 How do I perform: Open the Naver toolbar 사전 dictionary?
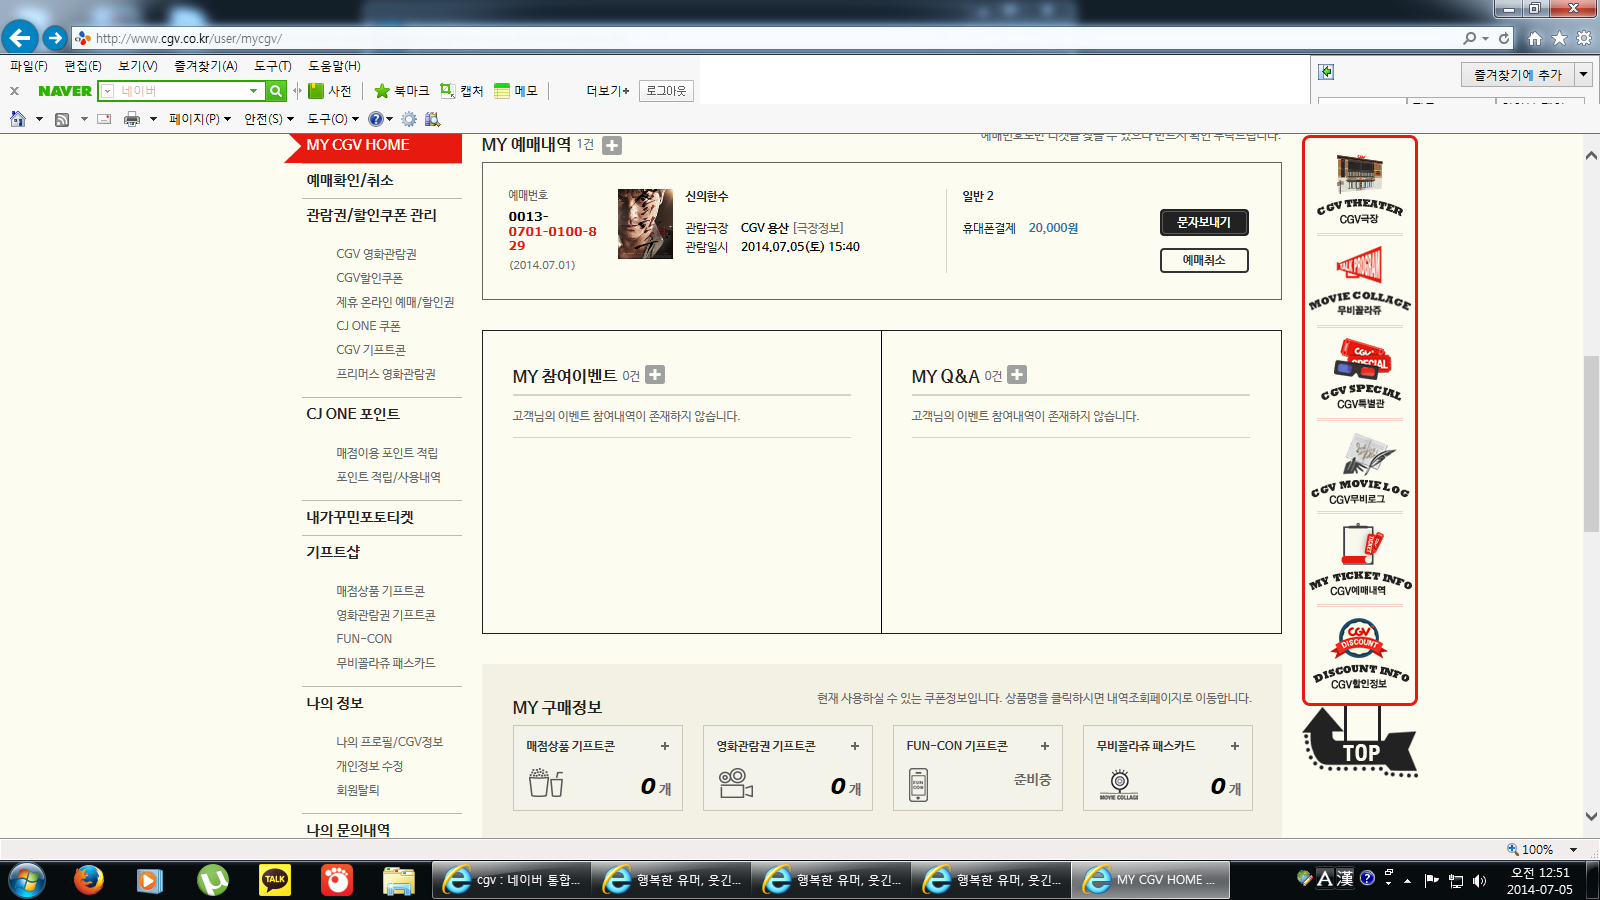click(330, 91)
